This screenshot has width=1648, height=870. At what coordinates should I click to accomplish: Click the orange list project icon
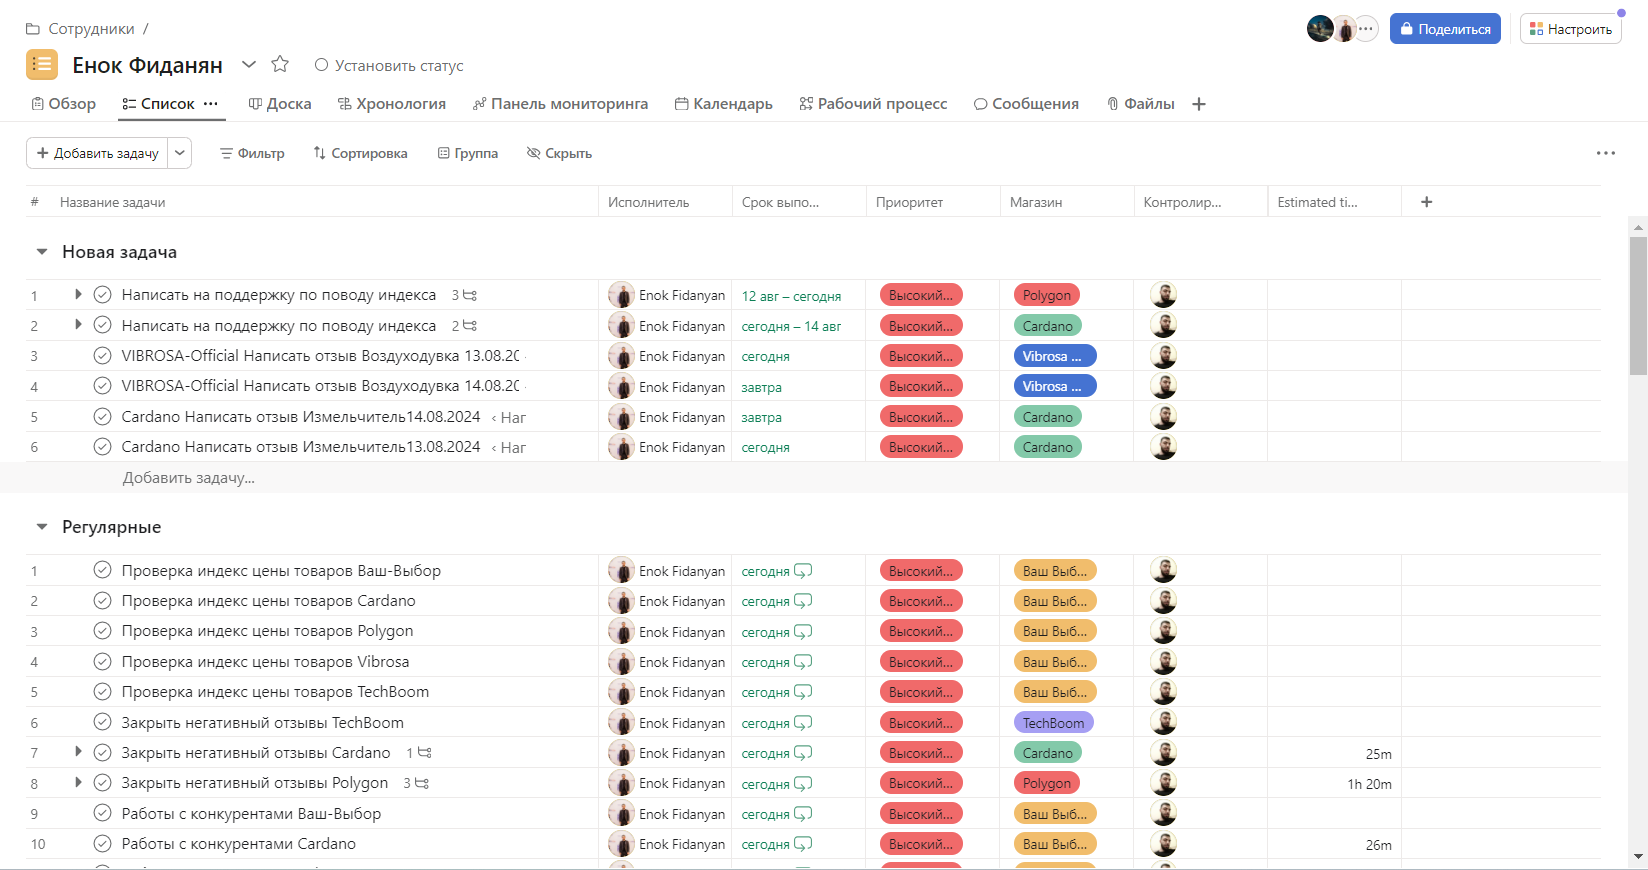tap(42, 64)
